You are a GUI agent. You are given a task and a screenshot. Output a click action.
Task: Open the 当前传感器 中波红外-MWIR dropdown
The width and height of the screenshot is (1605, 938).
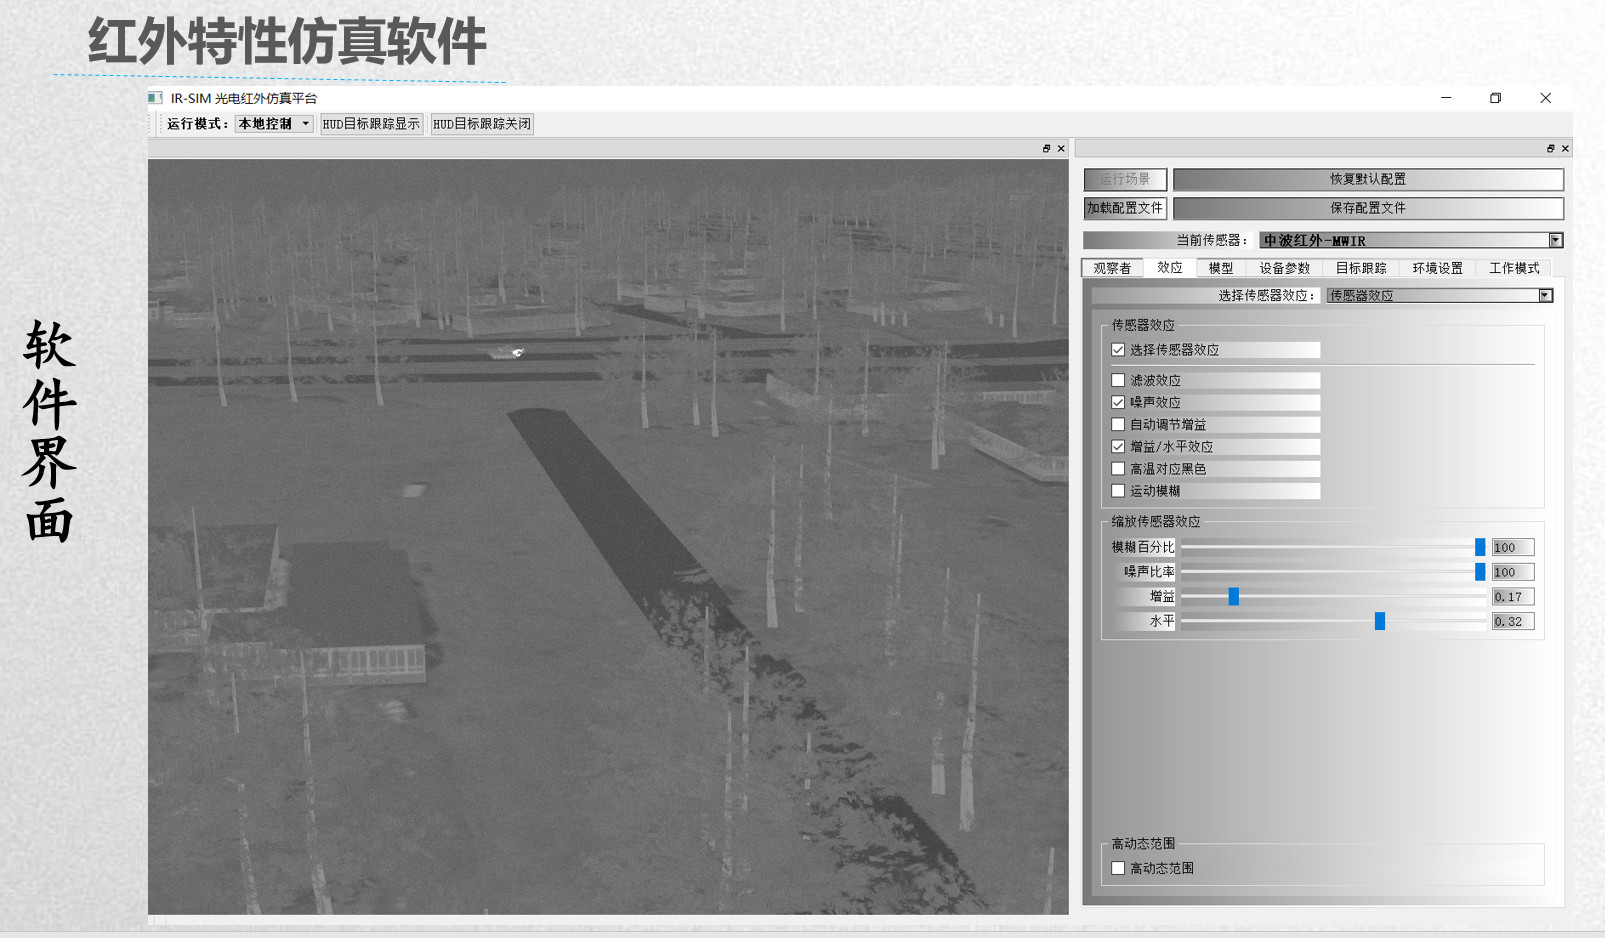[x=1411, y=240]
